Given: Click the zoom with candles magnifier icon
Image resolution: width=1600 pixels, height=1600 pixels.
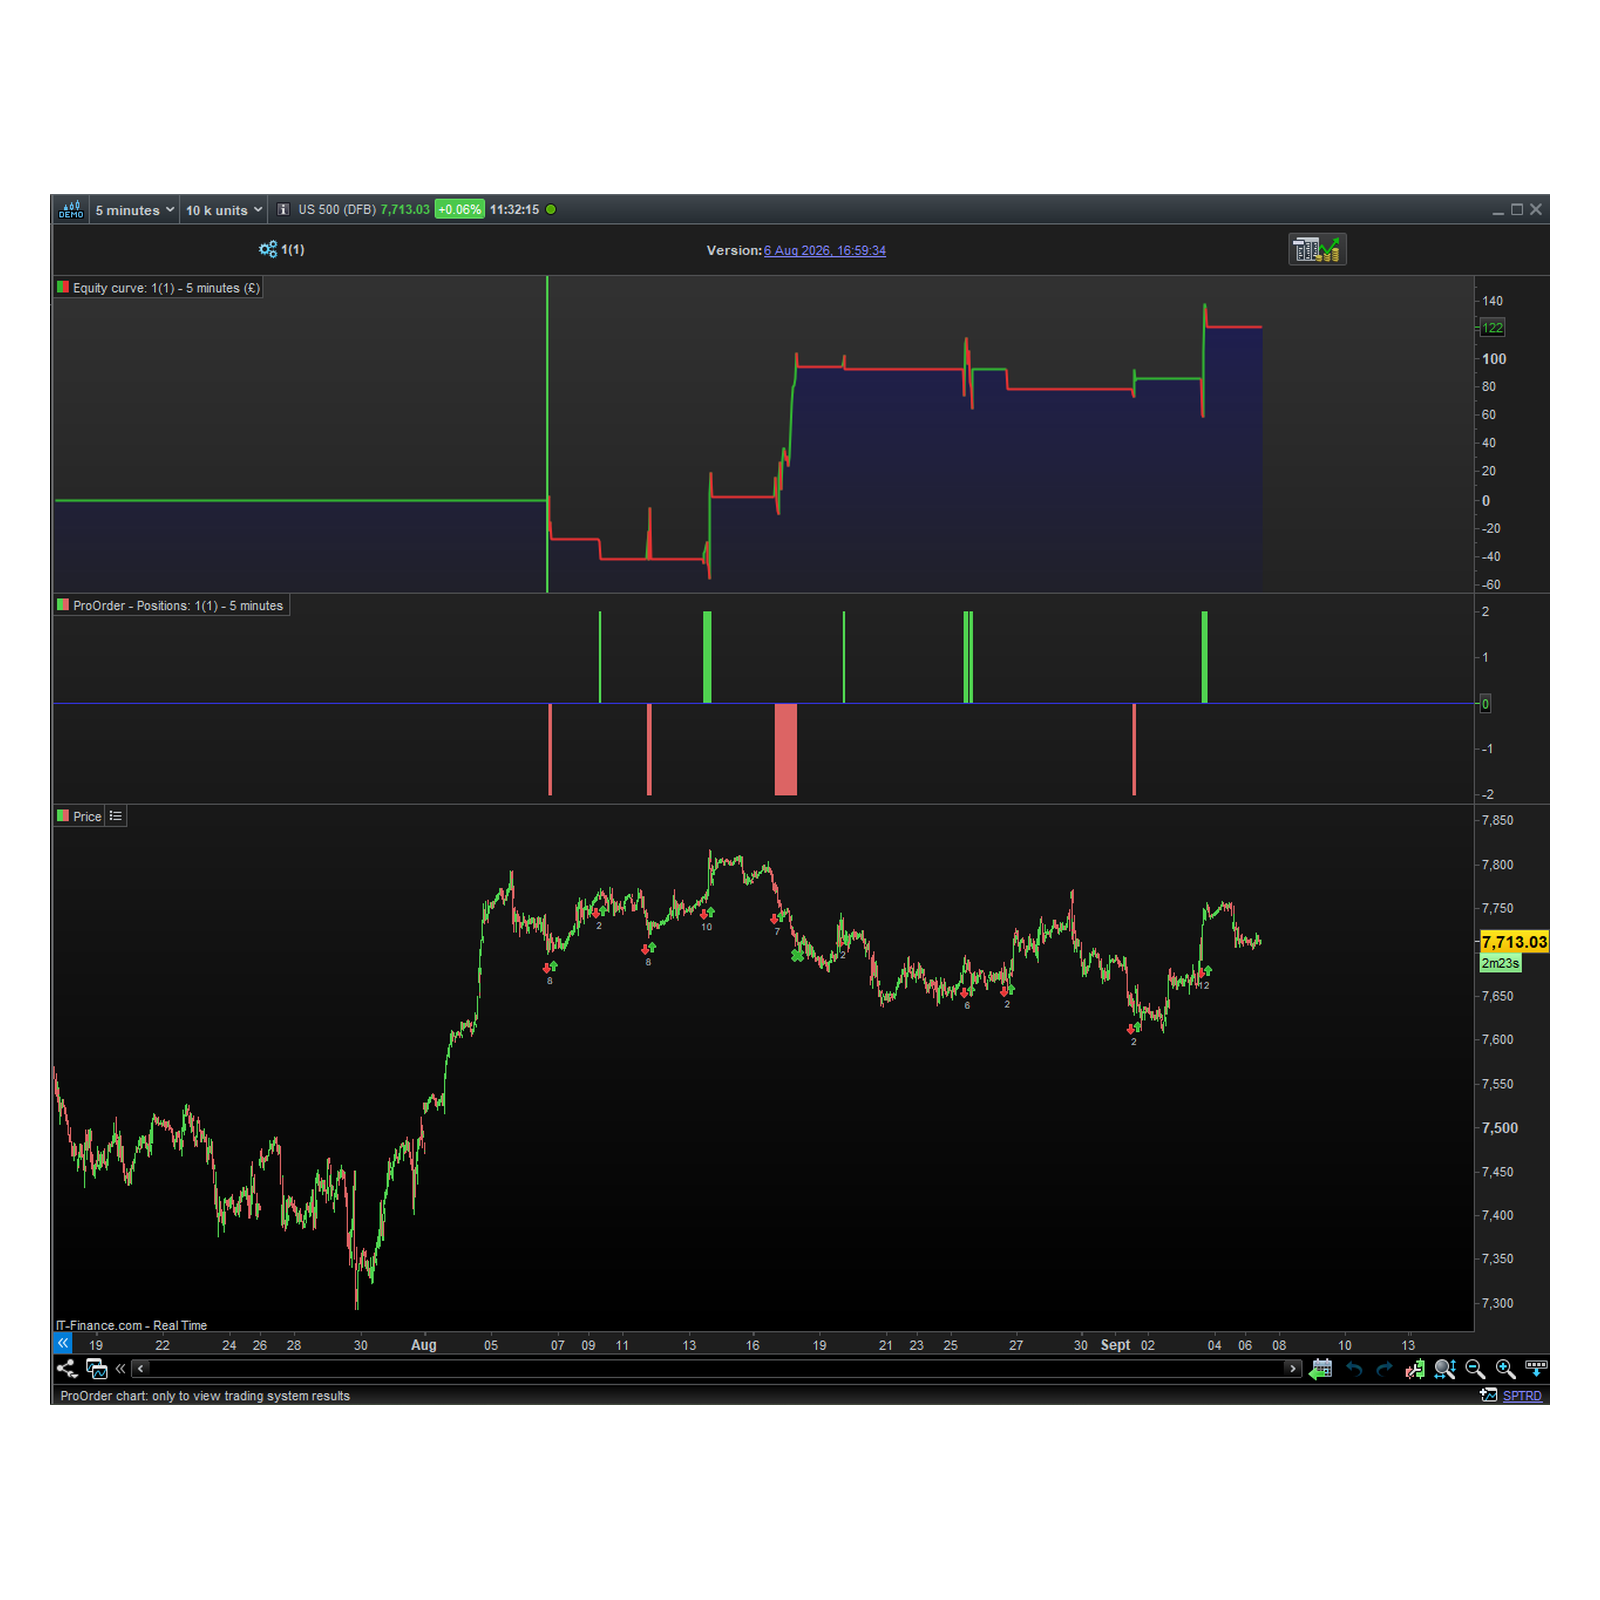Looking at the screenshot, I should (1445, 1369).
